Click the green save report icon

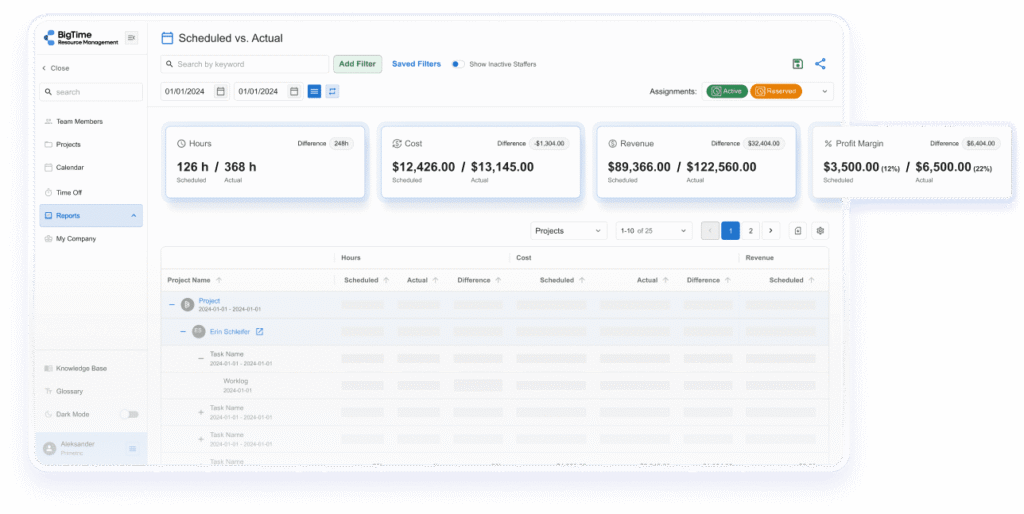pos(797,64)
